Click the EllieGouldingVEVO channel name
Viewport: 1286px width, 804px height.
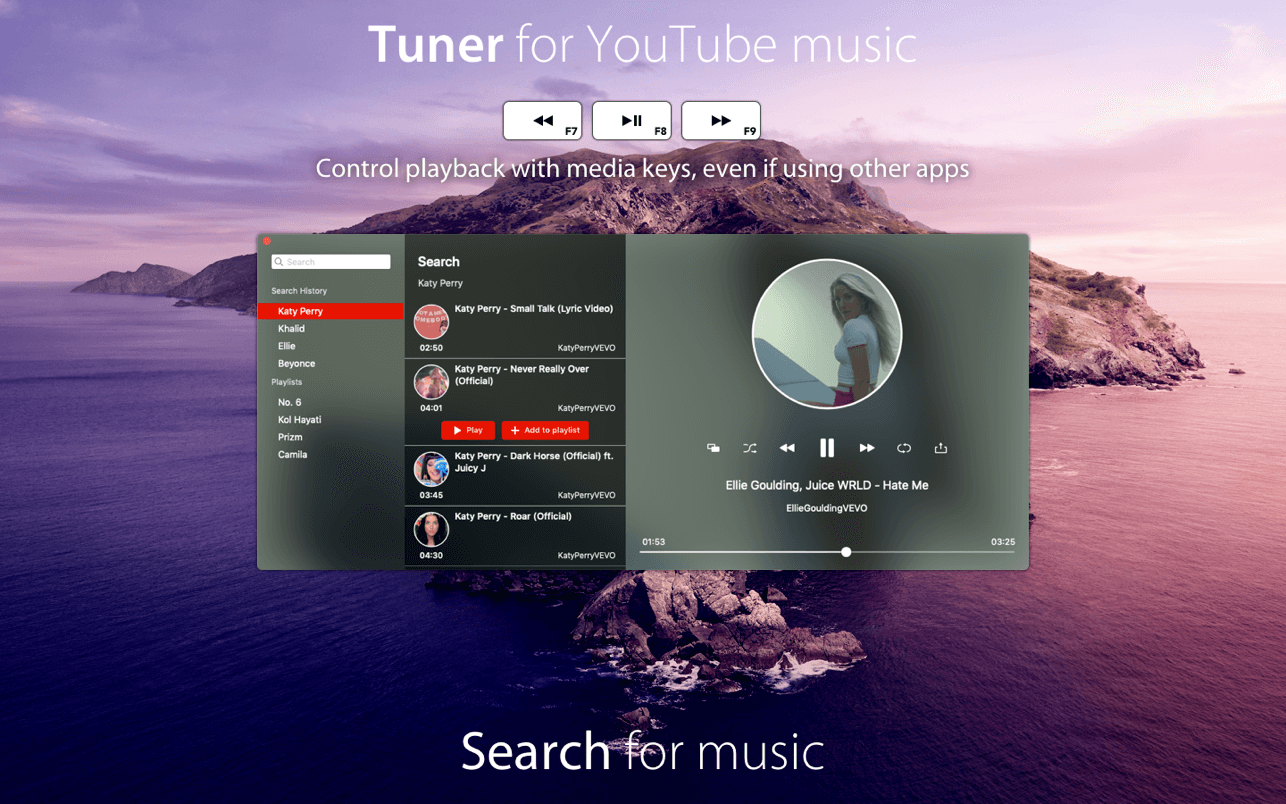click(827, 508)
